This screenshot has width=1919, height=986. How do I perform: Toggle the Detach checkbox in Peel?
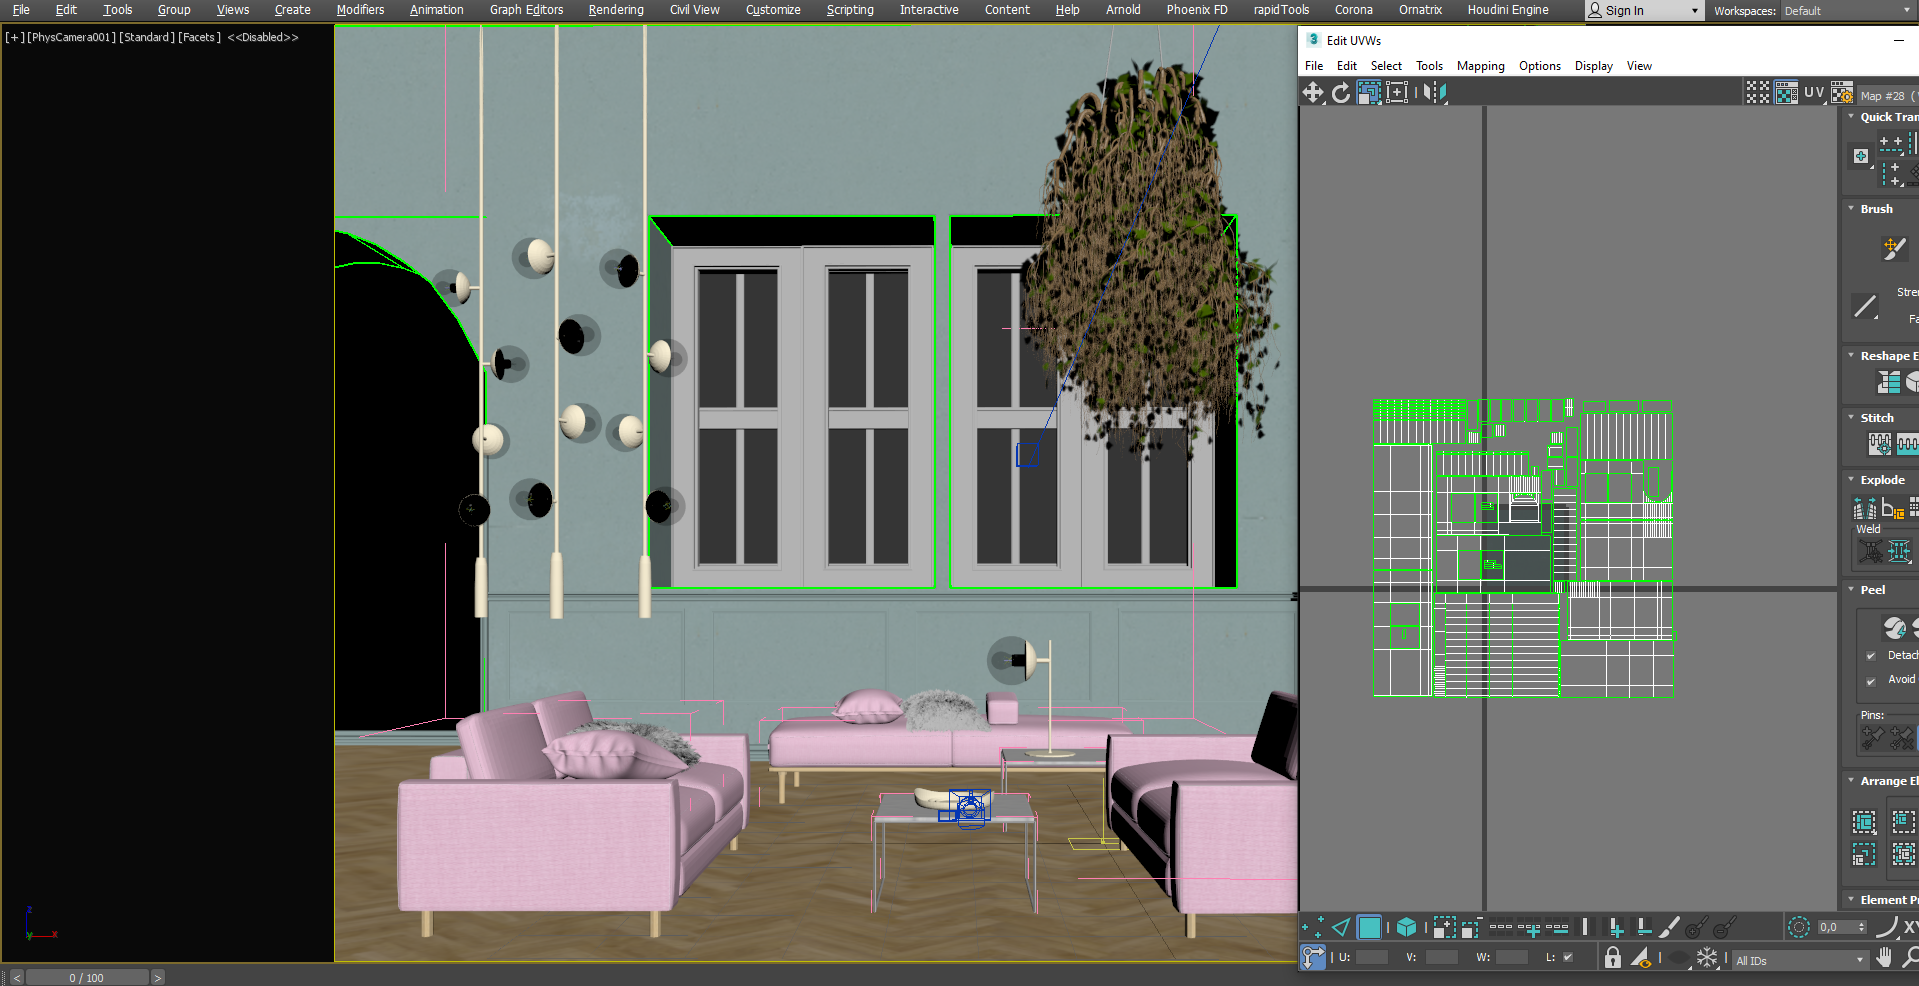(x=1871, y=656)
